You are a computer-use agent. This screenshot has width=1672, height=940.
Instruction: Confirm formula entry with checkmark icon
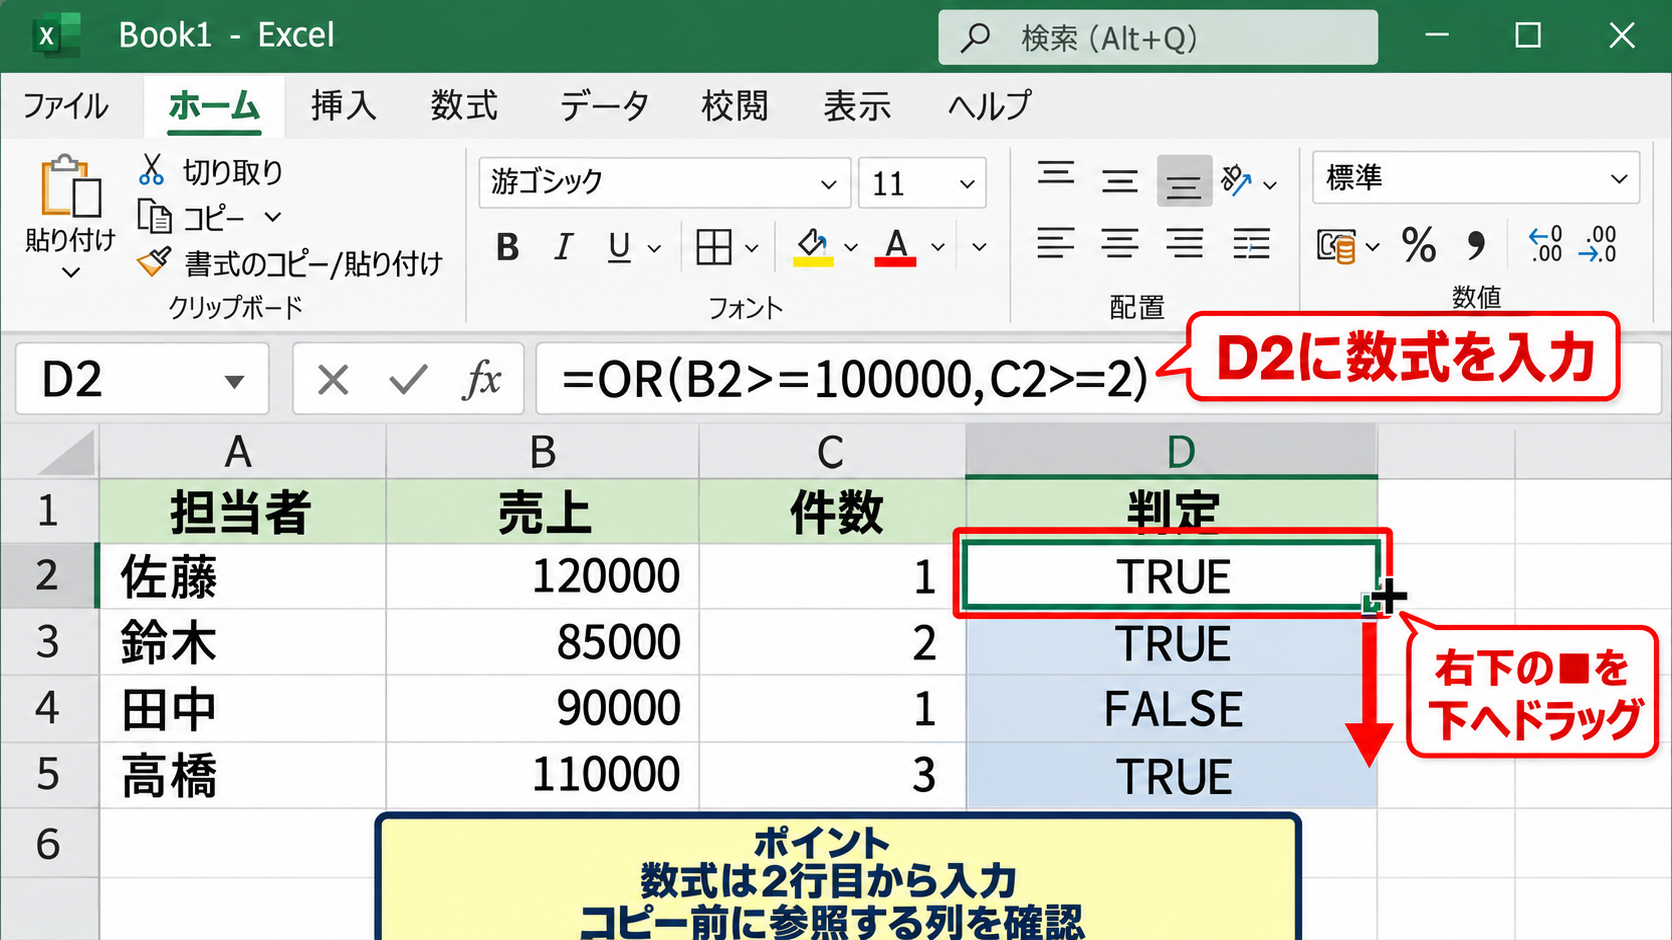(x=408, y=380)
